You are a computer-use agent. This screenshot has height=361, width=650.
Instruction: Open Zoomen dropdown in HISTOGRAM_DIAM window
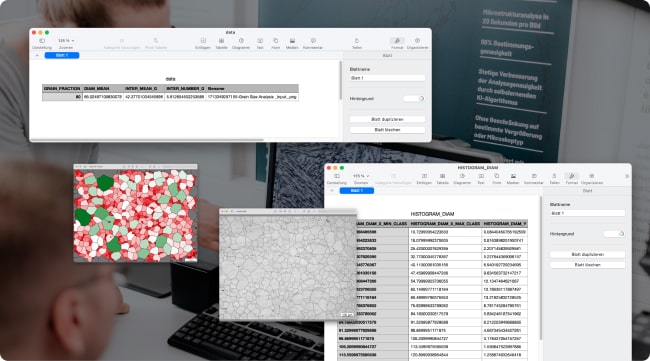361,179
